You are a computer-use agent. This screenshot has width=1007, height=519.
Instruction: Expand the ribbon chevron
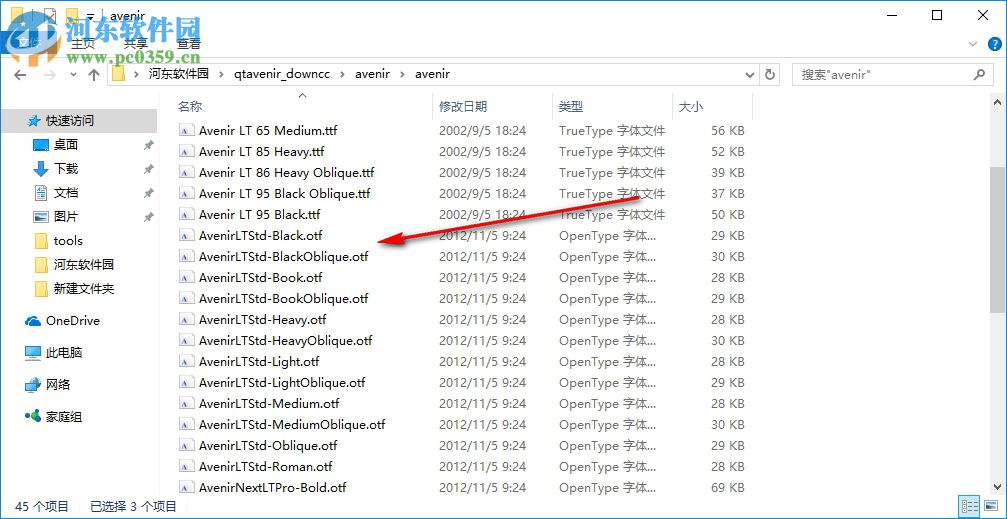(972, 44)
